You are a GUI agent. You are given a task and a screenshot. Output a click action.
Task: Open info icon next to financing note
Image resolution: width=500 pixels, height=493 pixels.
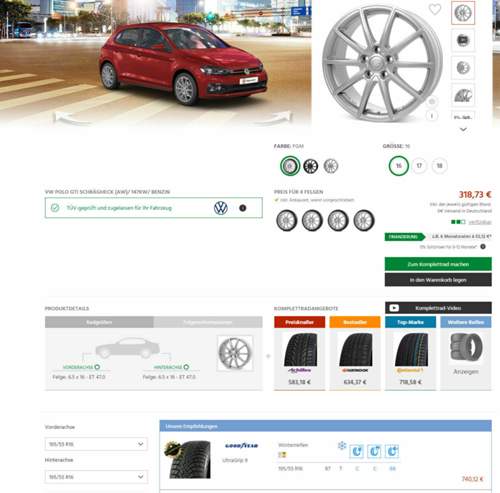(483, 247)
